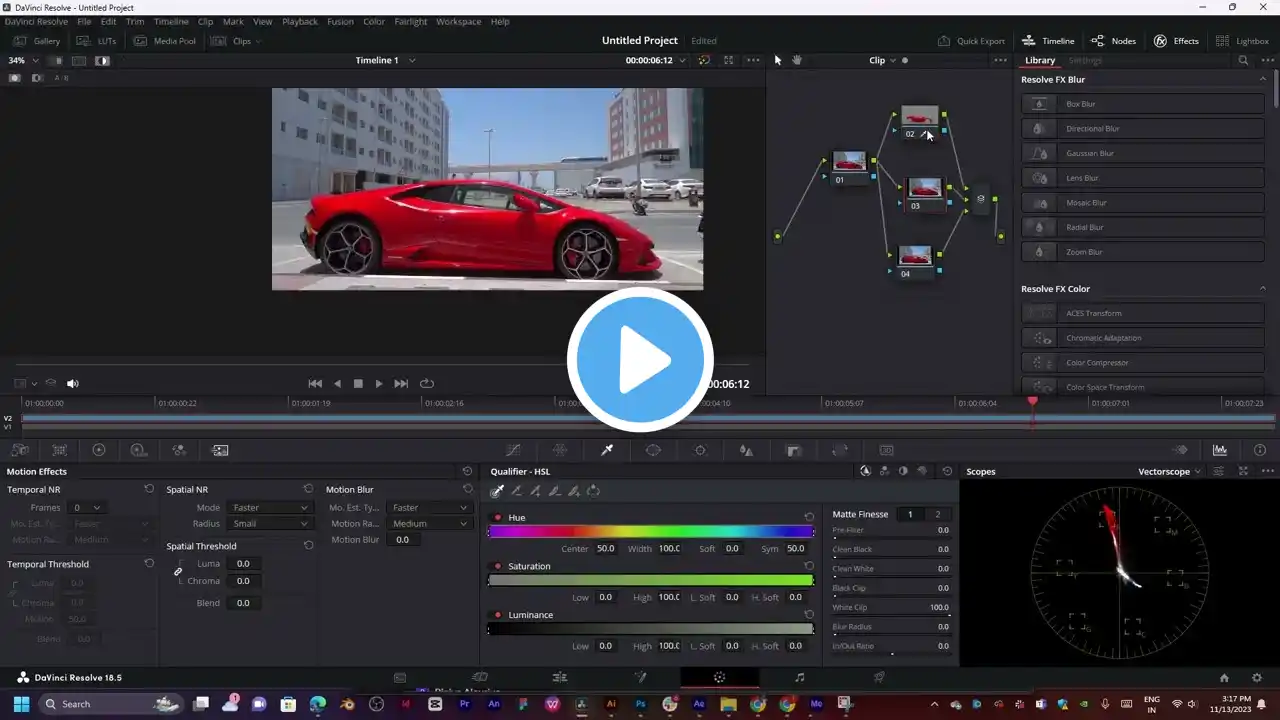The height and width of the screenshot is (720, 1280).
Task: Select node 03 thumbnail in node graph
Action: pos(924,188)
